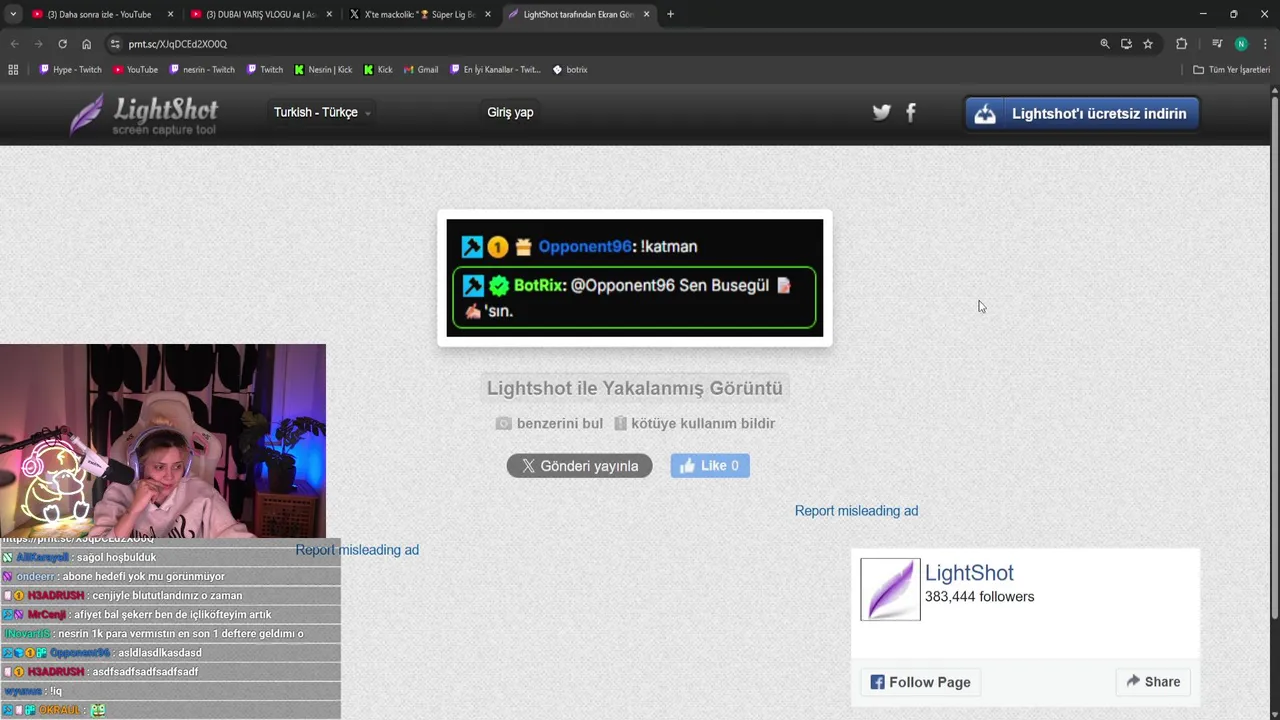Select the LightShot tarafından Ekran tab

click(579, 14)
